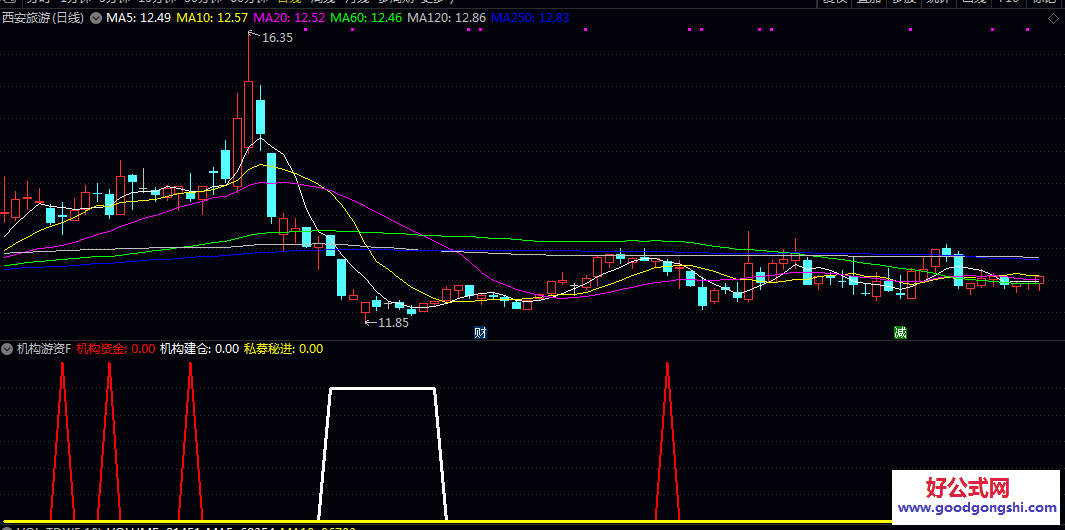1065x530 pixels.
Task: Click the diamond icon at chart corner
Action: tap(1052, 18)
